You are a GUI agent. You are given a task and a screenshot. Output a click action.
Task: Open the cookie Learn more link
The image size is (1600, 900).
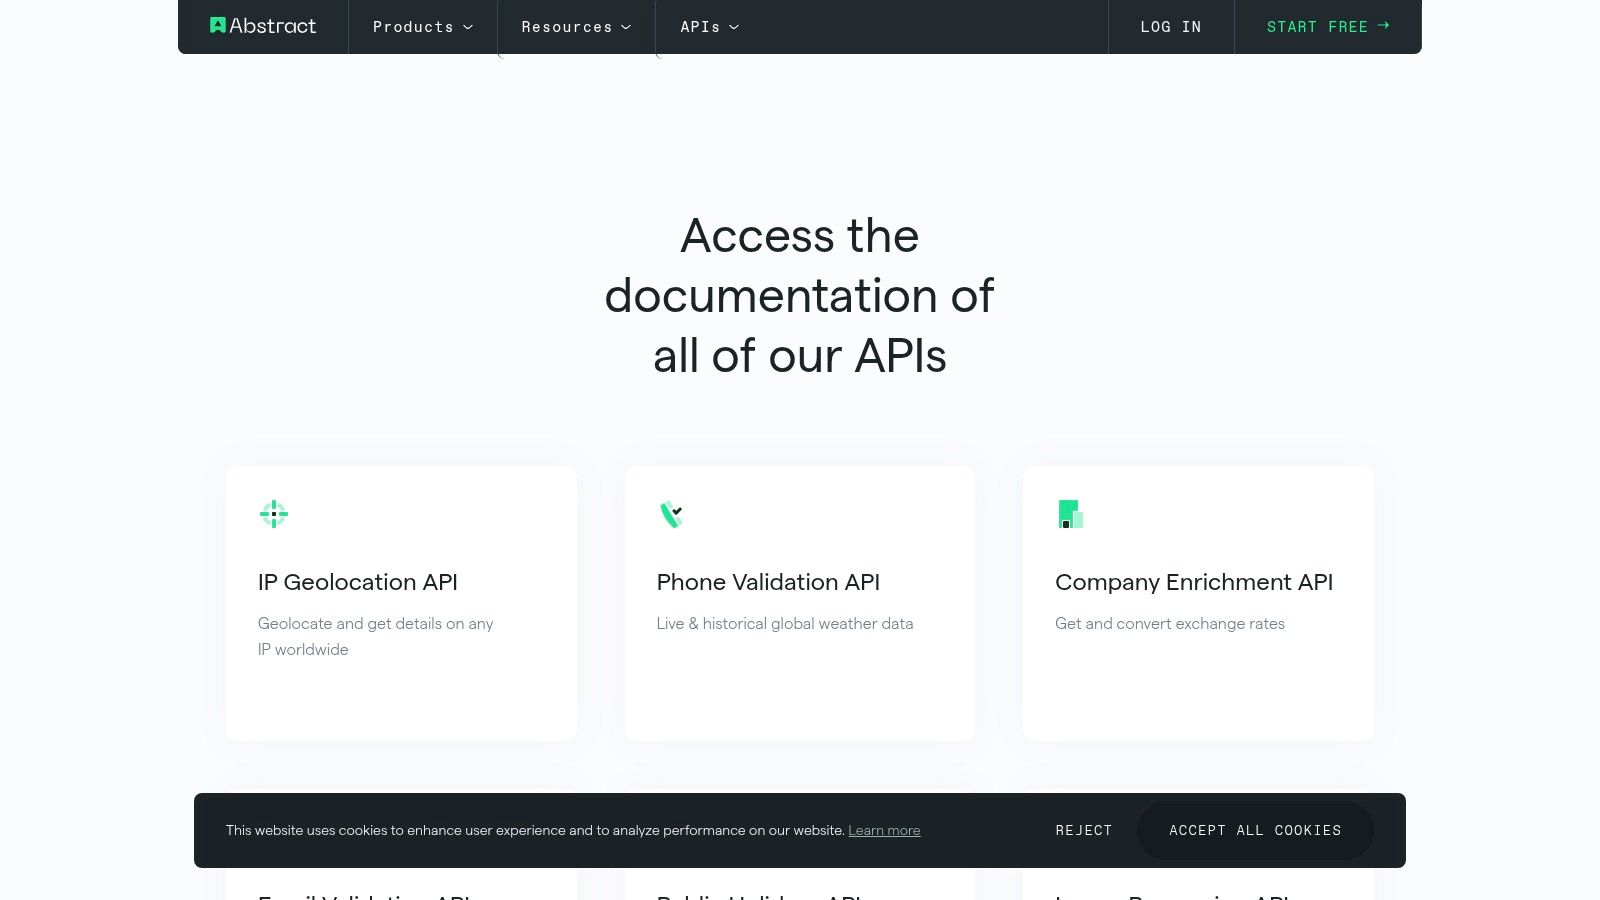pos(884,831)
